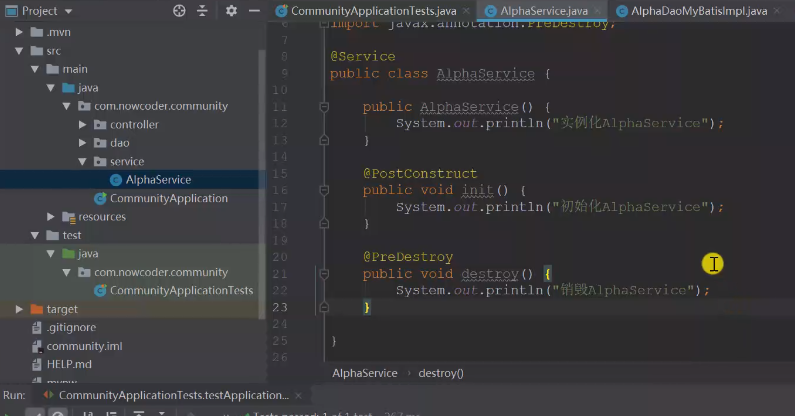
Task: Click the orange target folder icon
Action: [x=37, y=309]
